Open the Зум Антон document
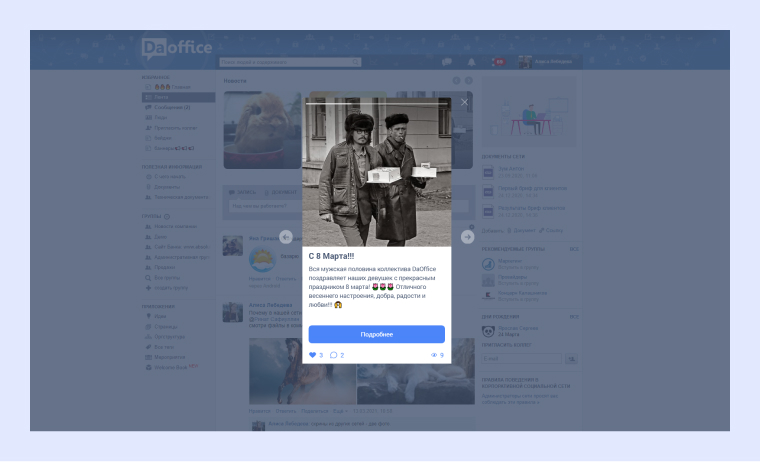The height and width of the screenshot is (462, 760). coord(511,172)
